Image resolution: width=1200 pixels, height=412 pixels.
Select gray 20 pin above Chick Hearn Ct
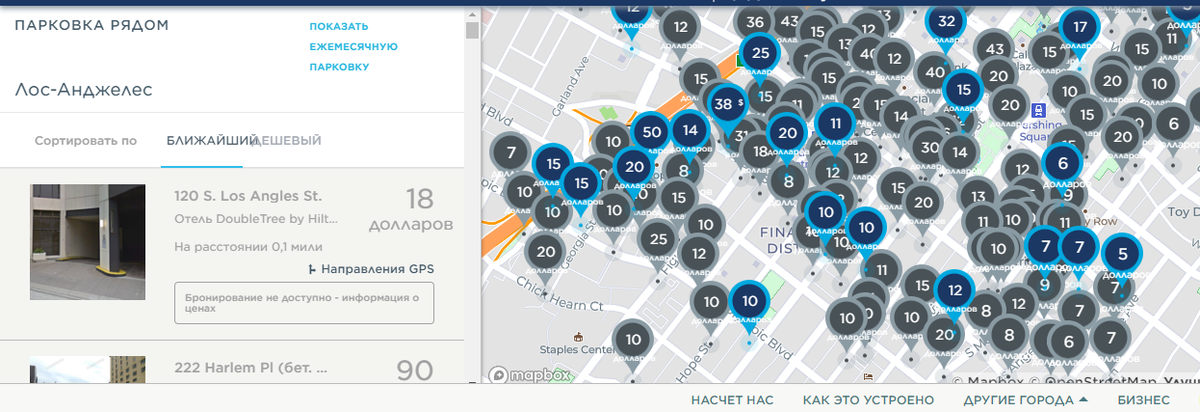545,252
